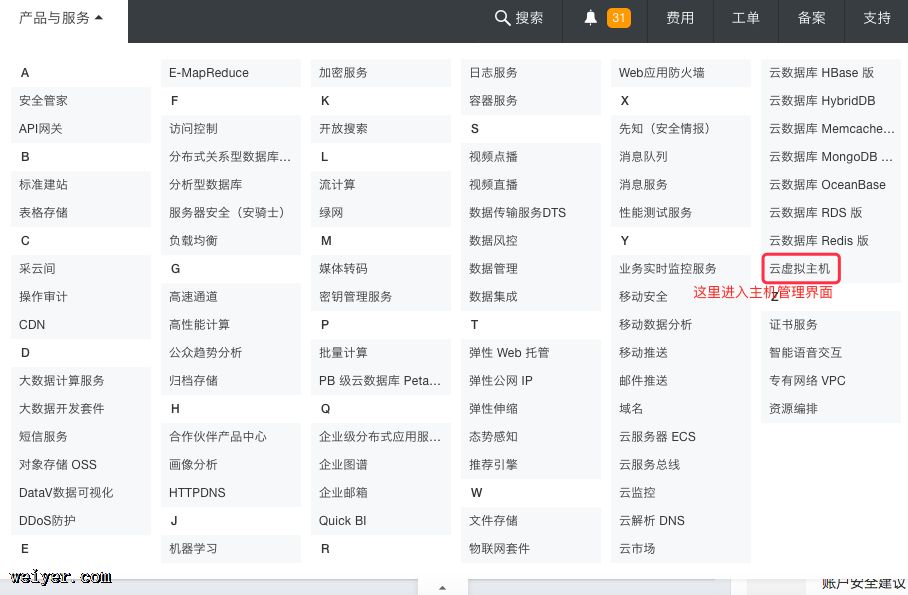Open 企业邮箱 service

[343, 493]
